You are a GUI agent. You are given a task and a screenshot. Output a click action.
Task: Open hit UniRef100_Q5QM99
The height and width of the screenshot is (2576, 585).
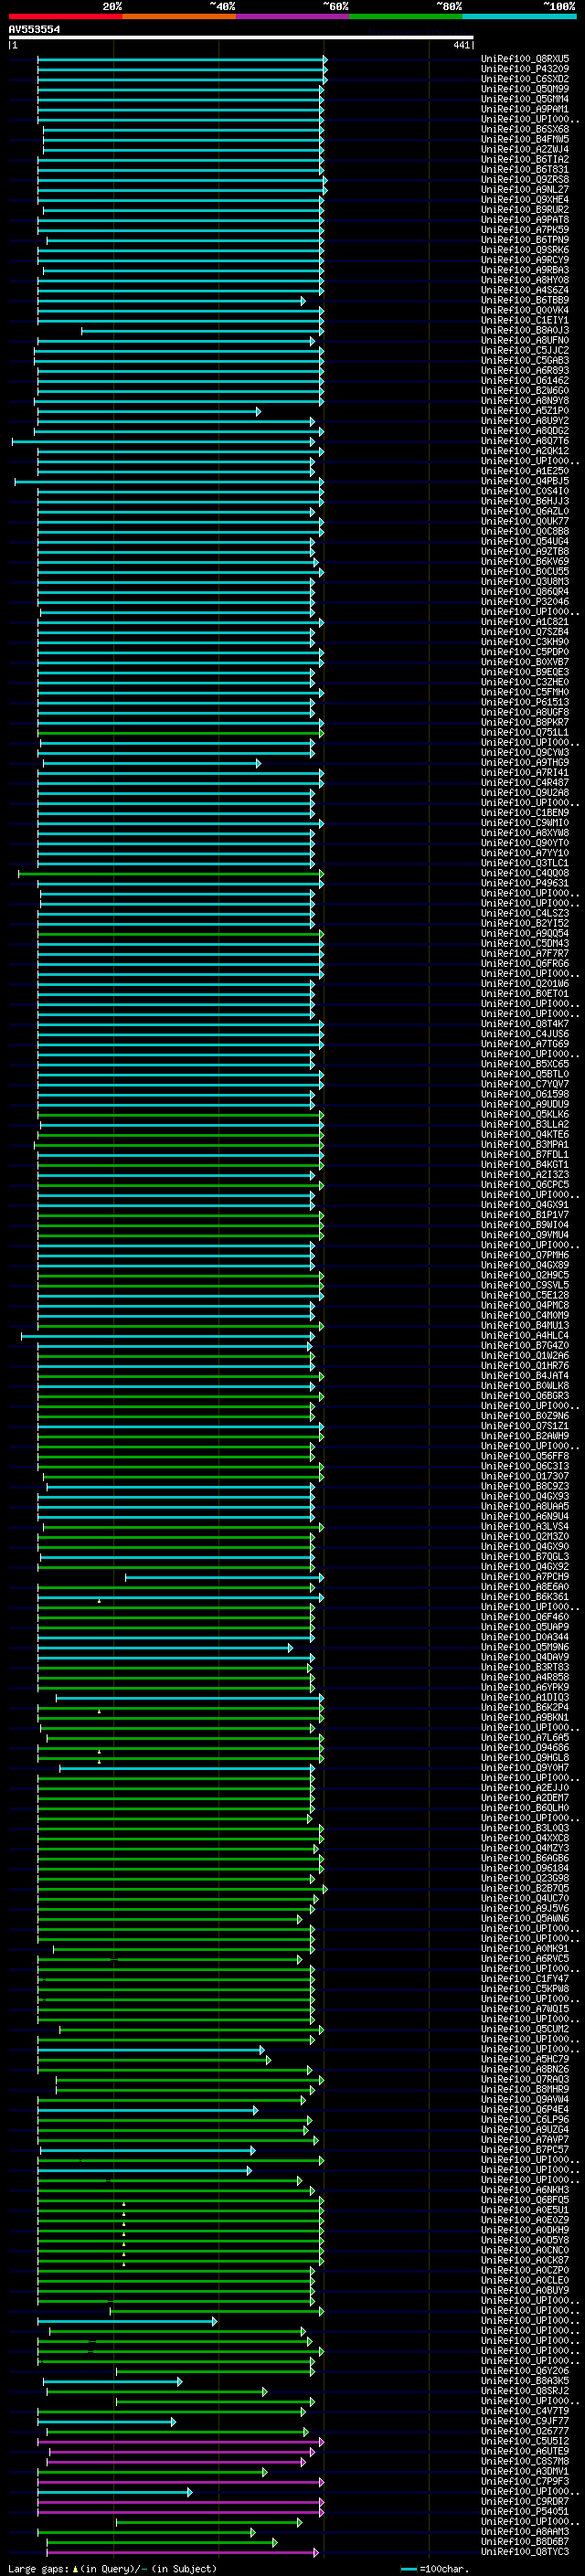[x=525, y=89]
